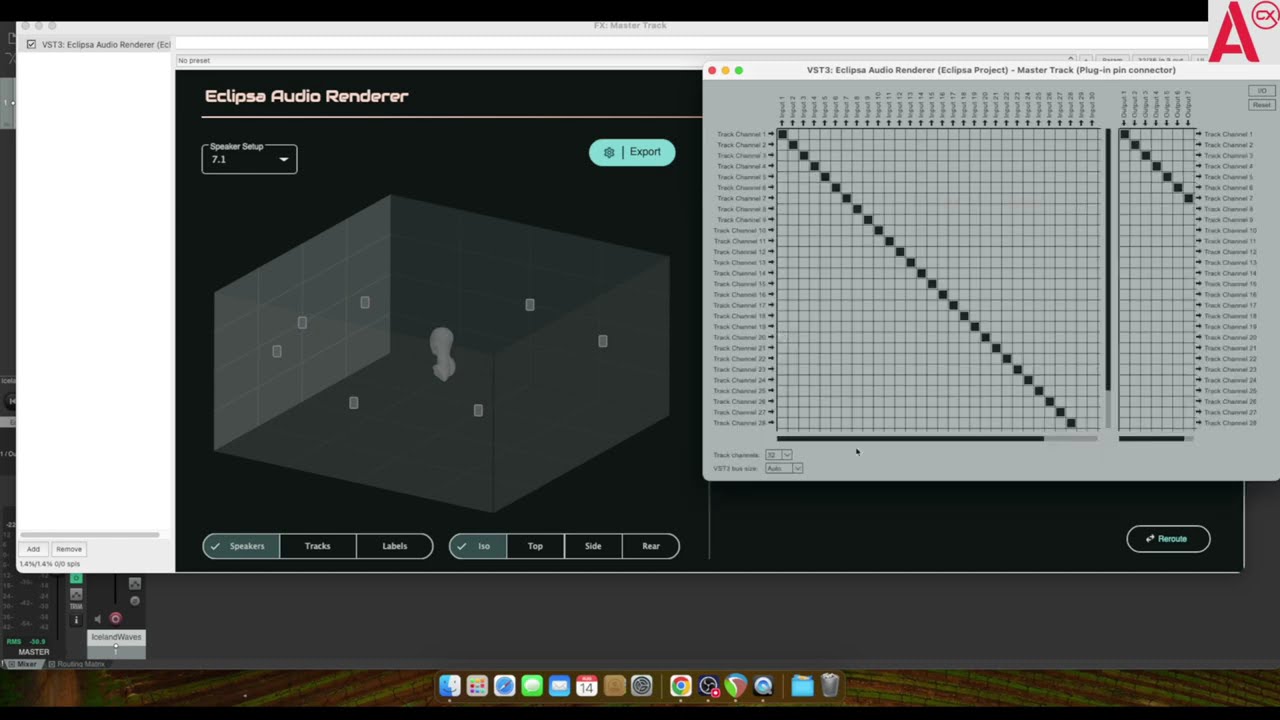Click the I/O button in pin connector
Screen dimensions: 1280x720
point(1262,91)
